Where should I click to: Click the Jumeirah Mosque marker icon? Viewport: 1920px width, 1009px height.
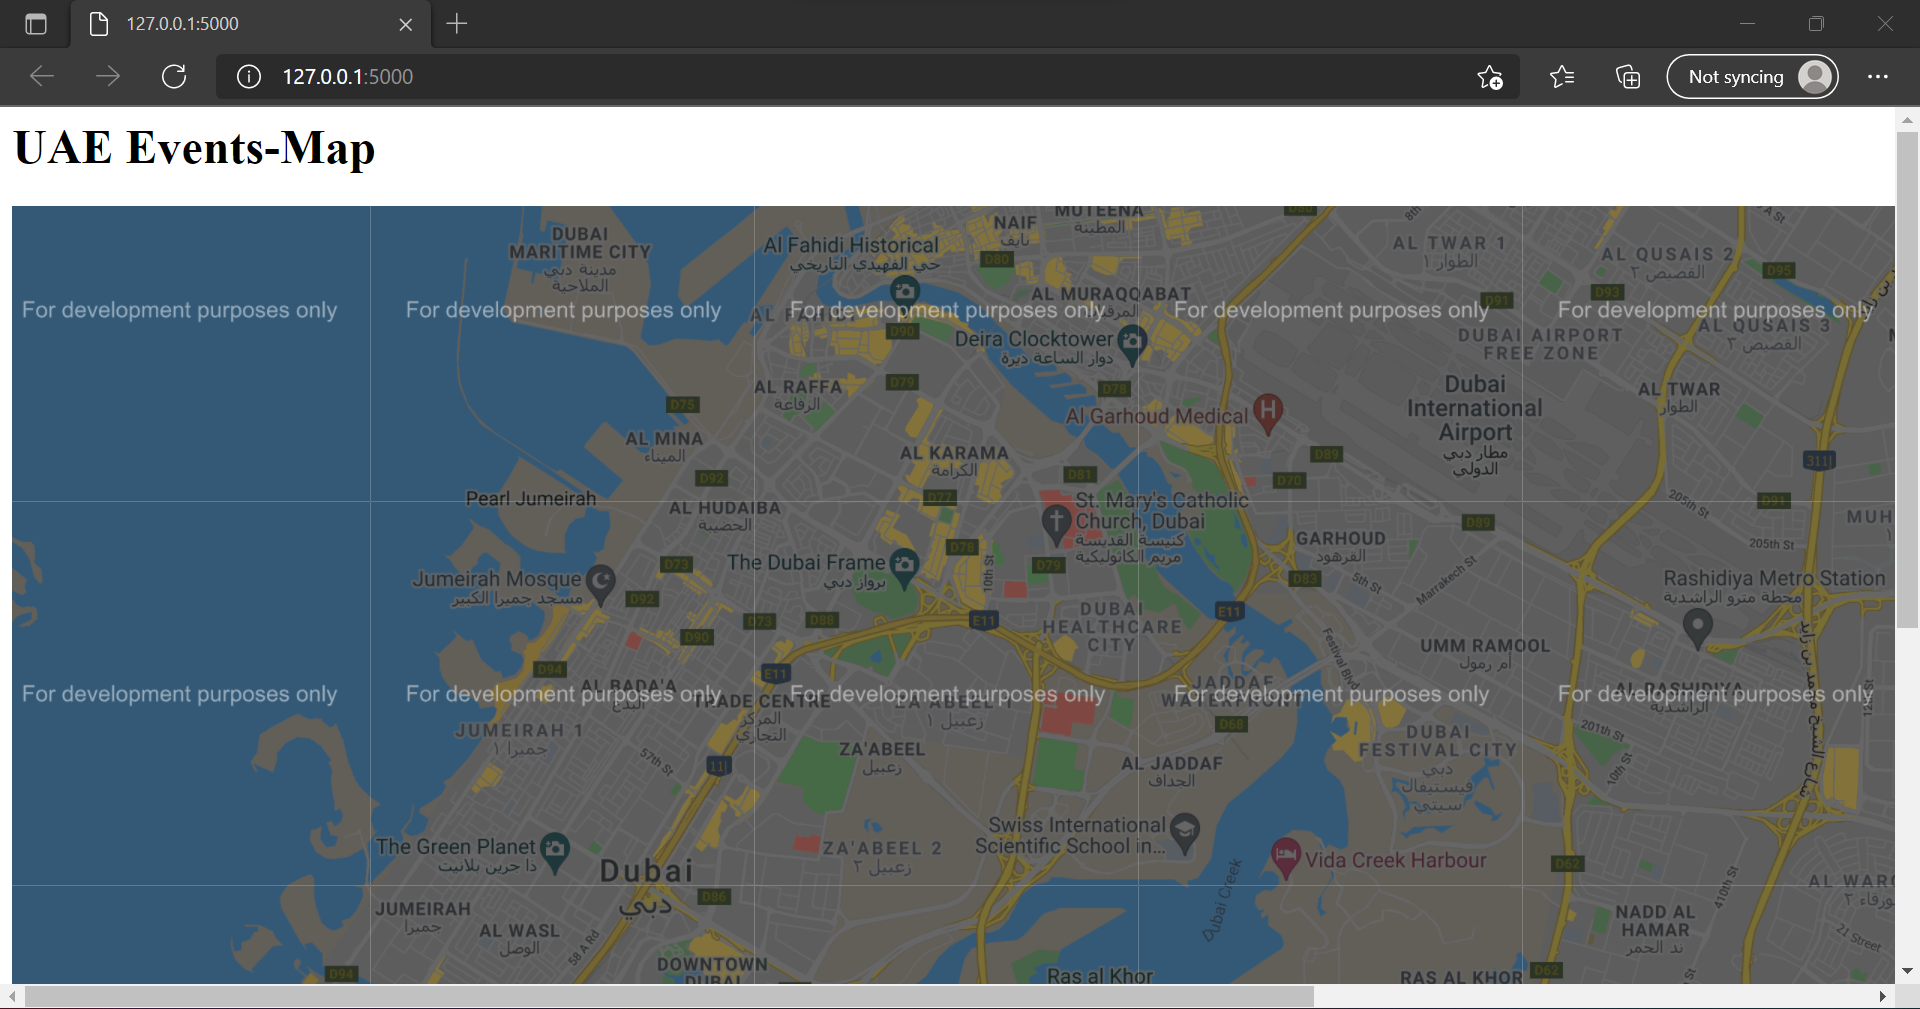[x=600, y=584]
